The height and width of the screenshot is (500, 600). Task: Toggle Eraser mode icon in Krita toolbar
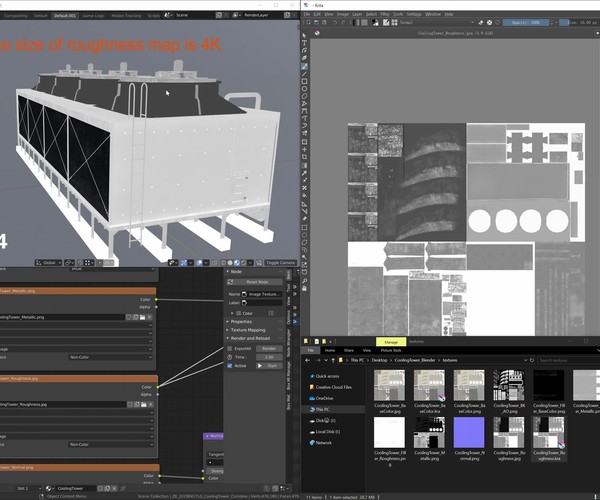tap(481, 23)
